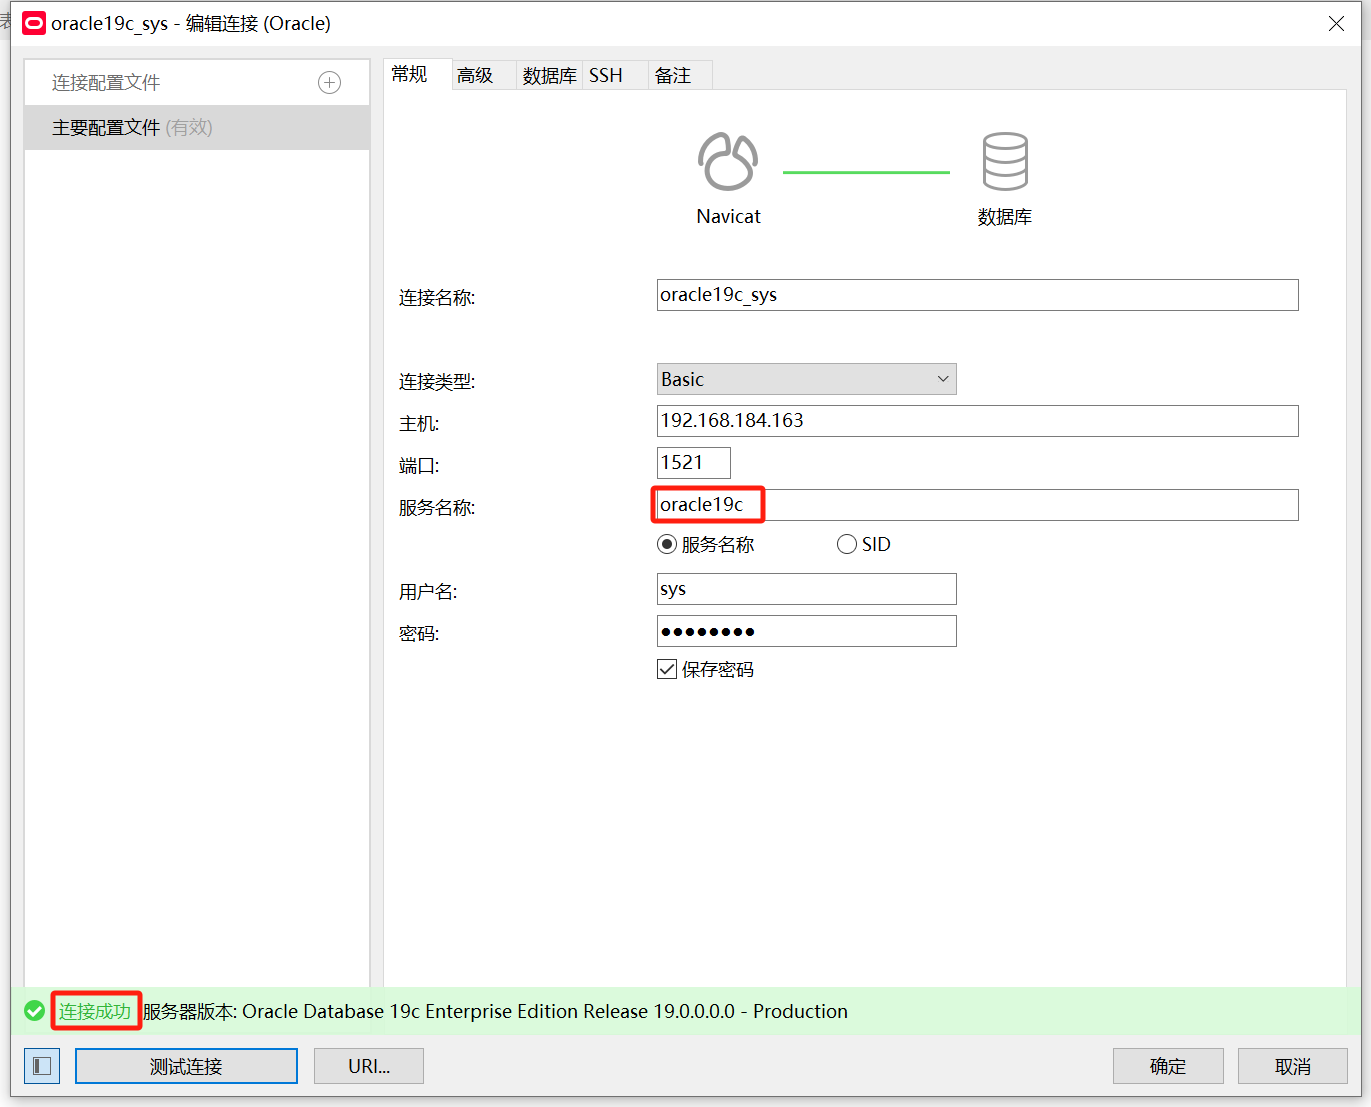Confirm with the 确定 button

[x=1168, y=1066]
